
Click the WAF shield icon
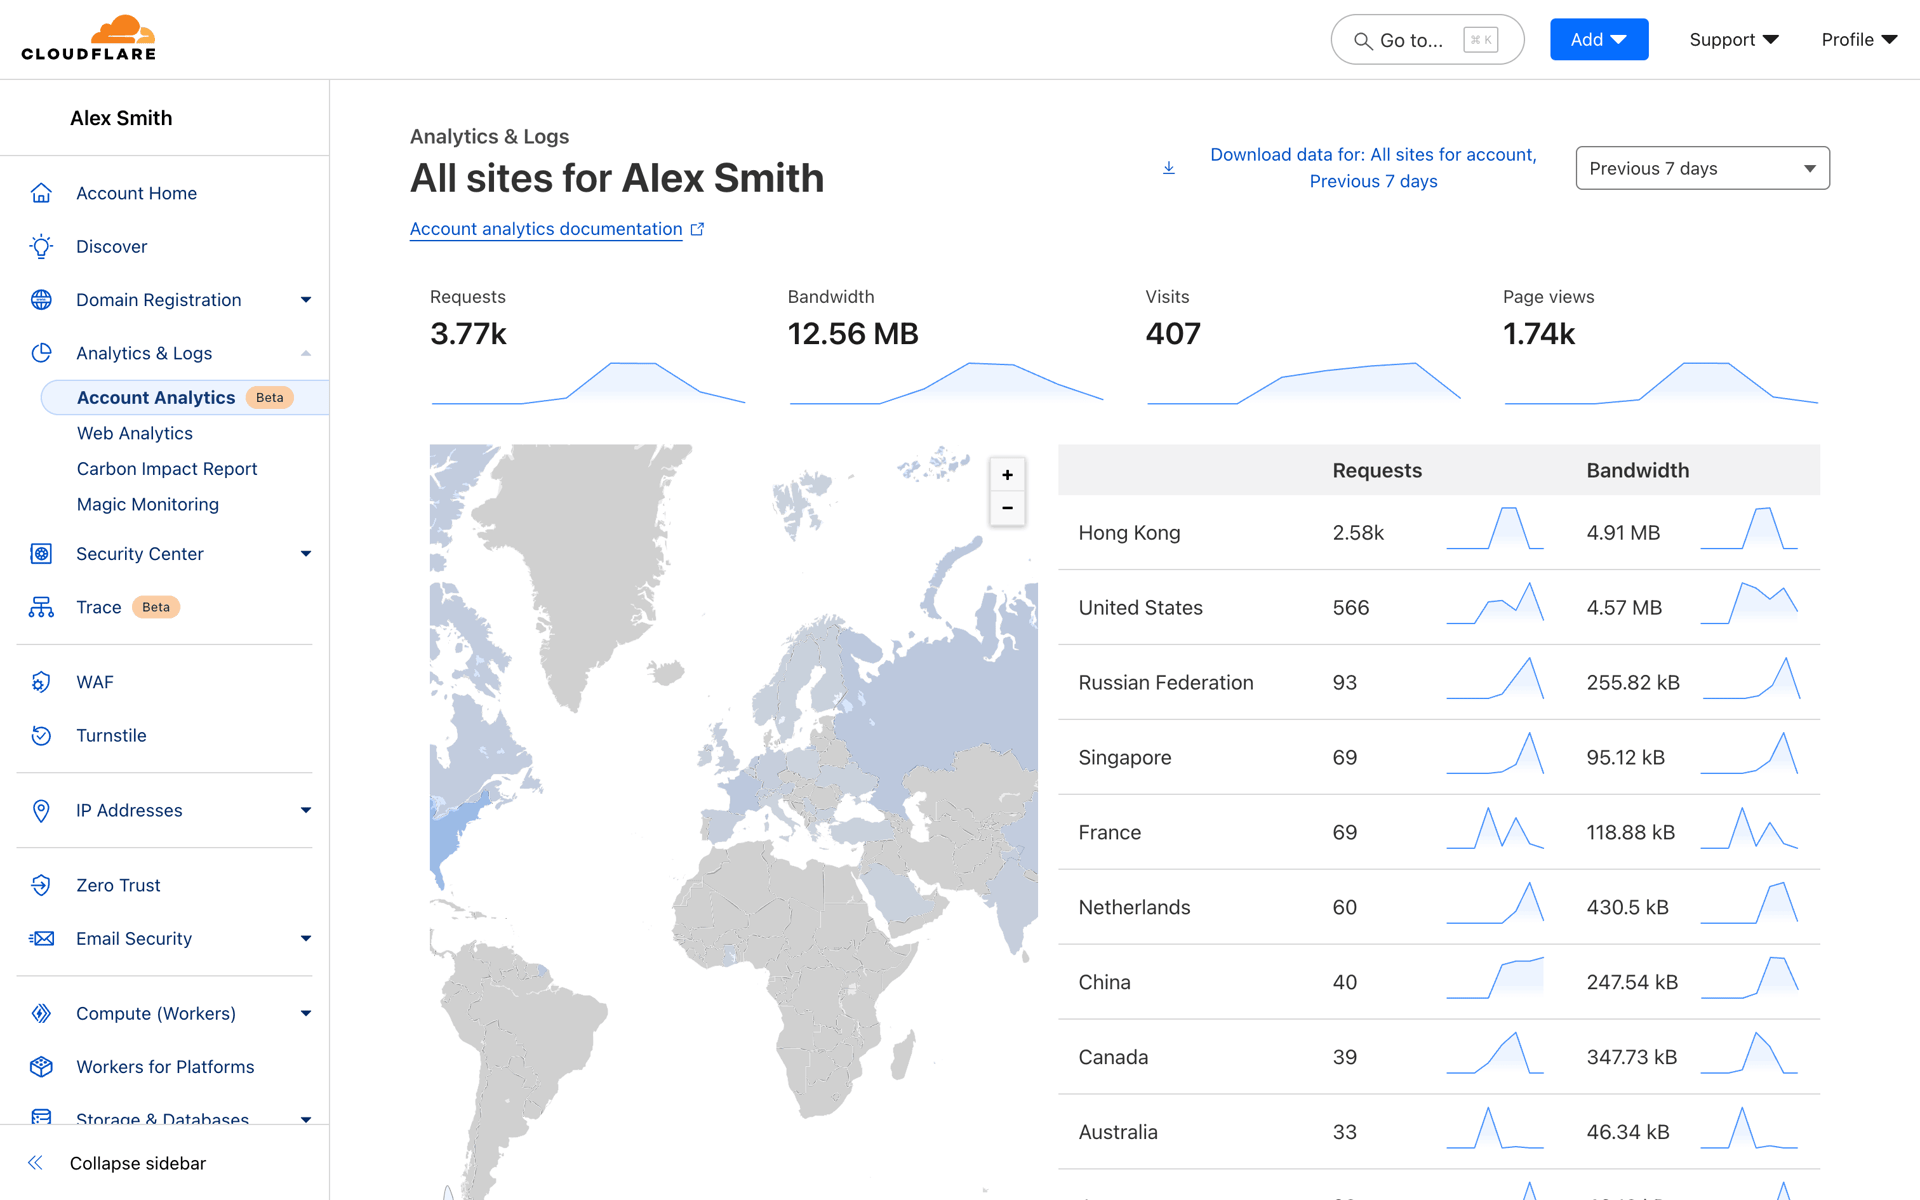pos(41,682)
